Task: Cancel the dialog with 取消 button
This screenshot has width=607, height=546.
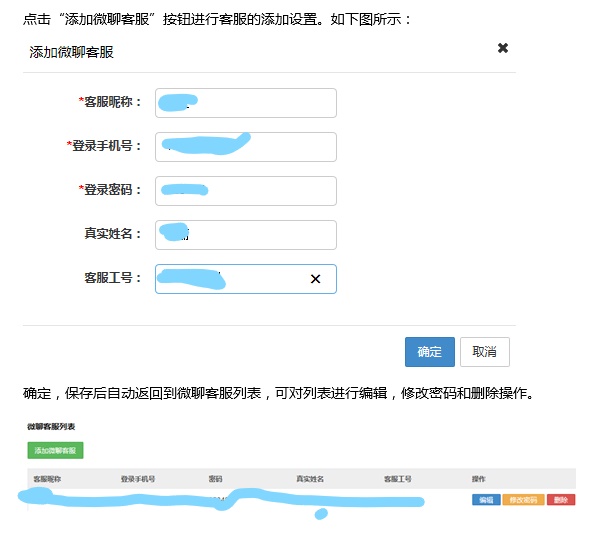Action: coord(485,352)
